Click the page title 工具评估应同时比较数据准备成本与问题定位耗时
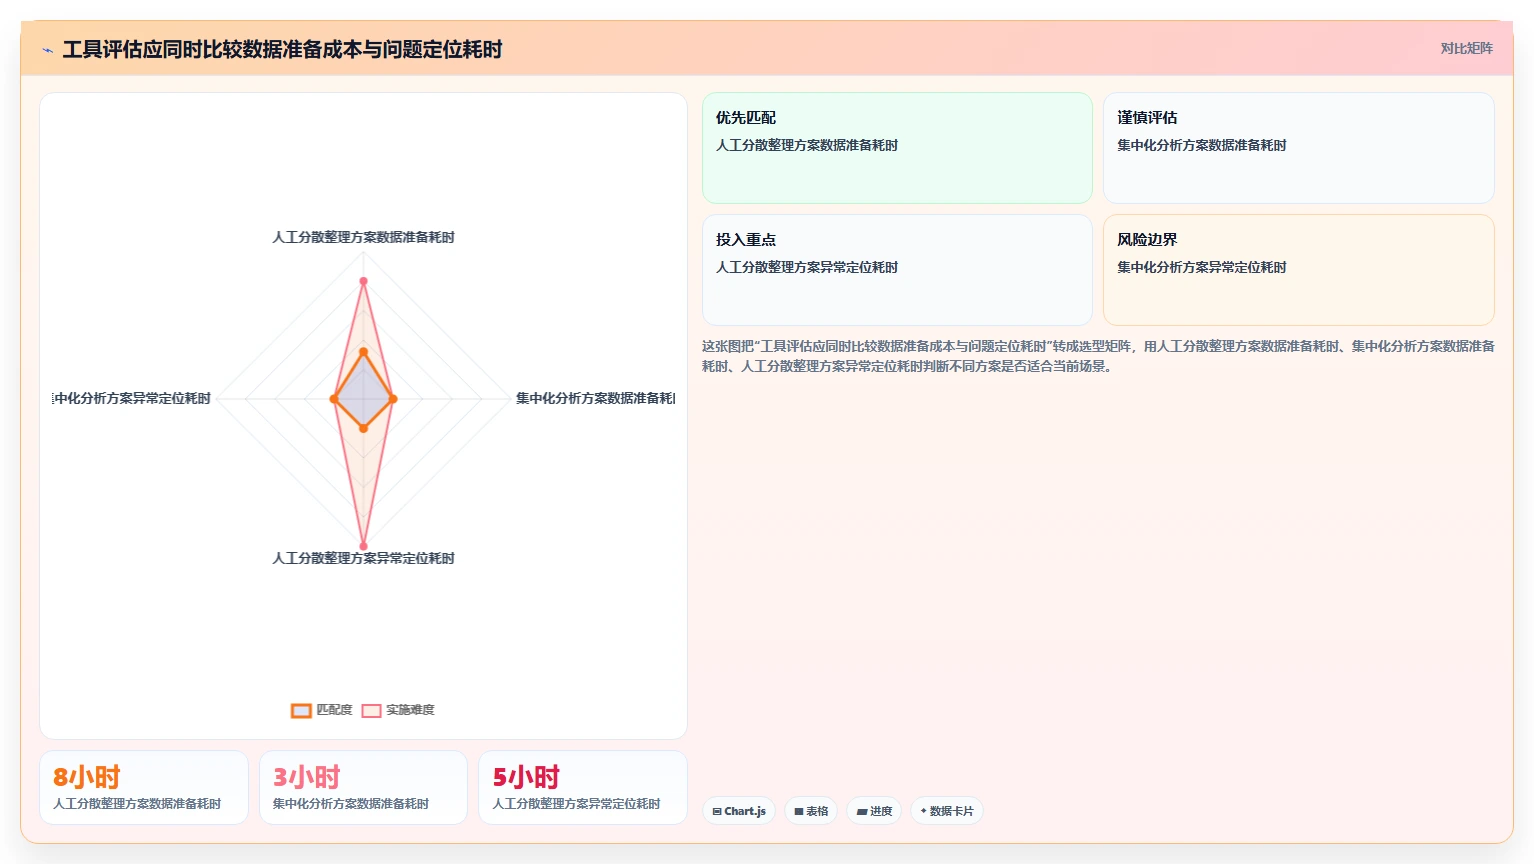Viewport: 1534px width, 864px height. tap(282, 49)
